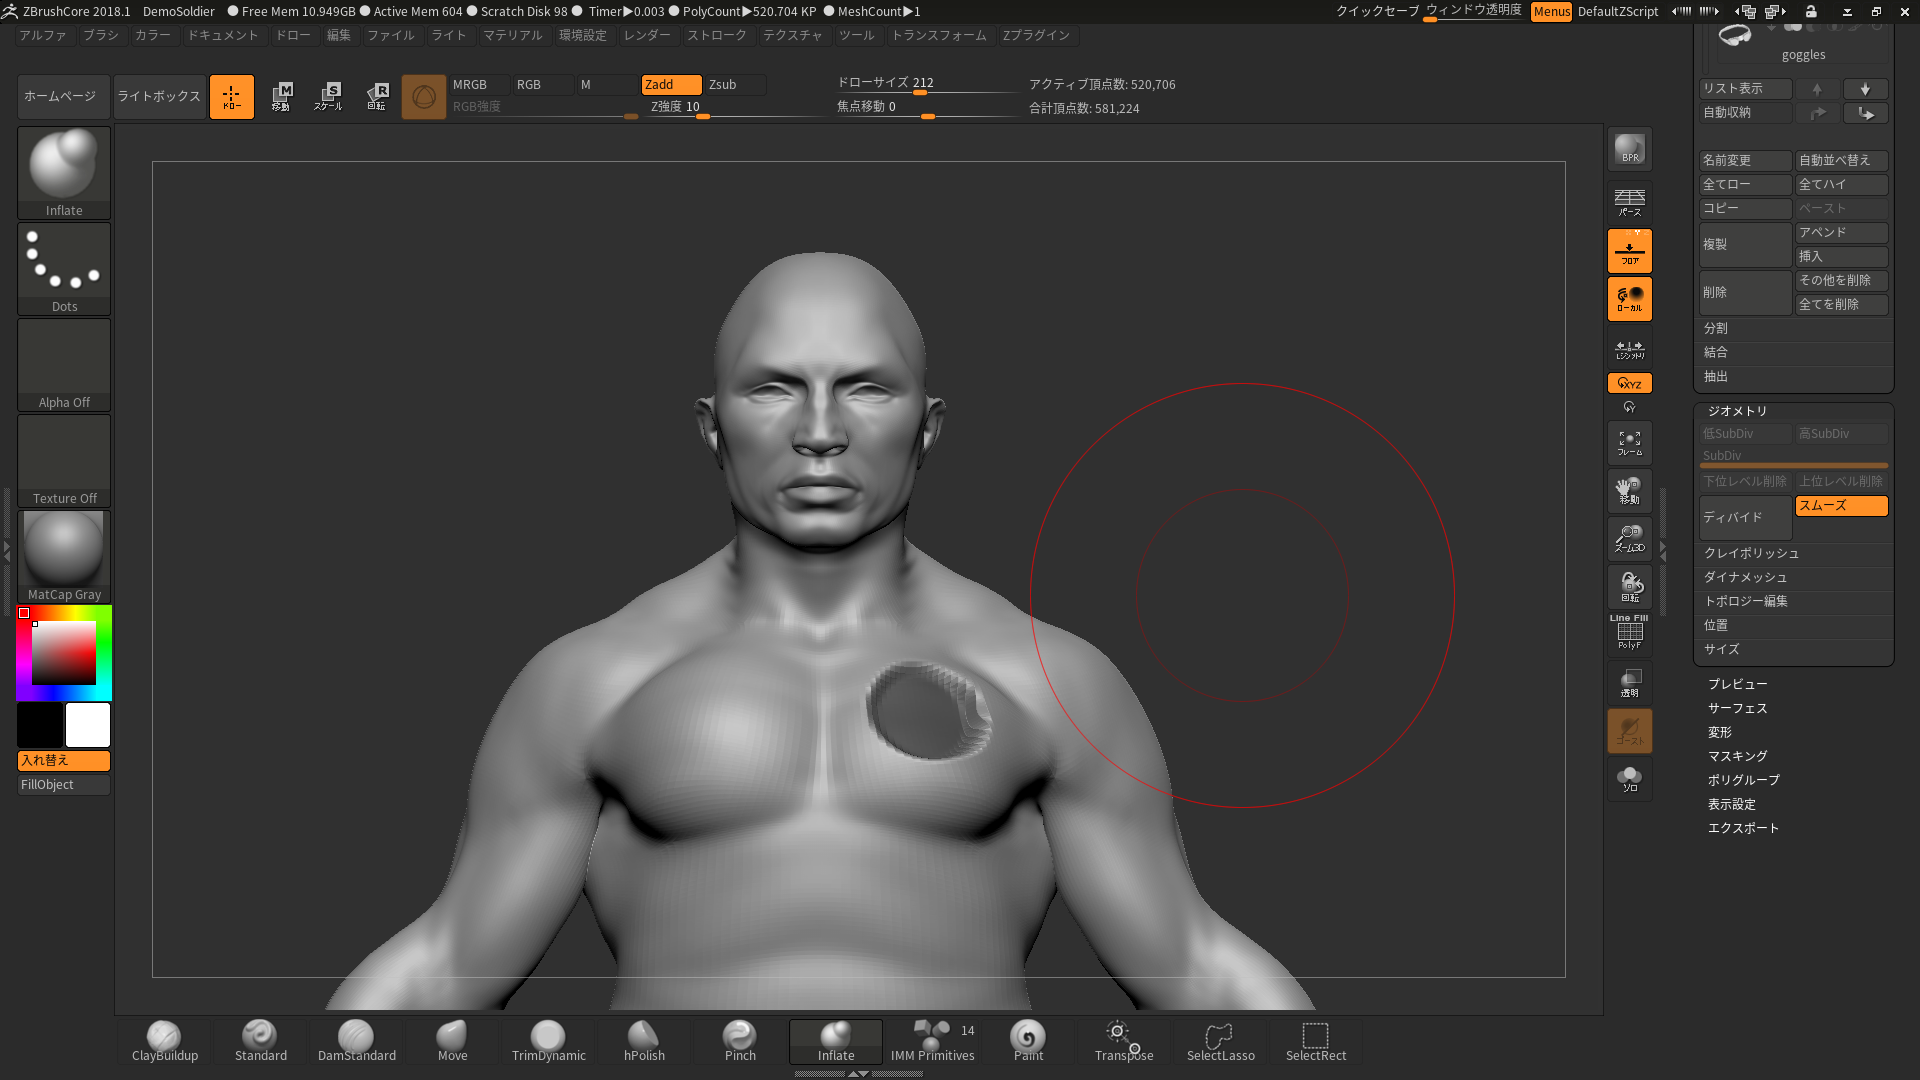
Task: Open the Texture (テクスチャ) menu
Action: 793,36
